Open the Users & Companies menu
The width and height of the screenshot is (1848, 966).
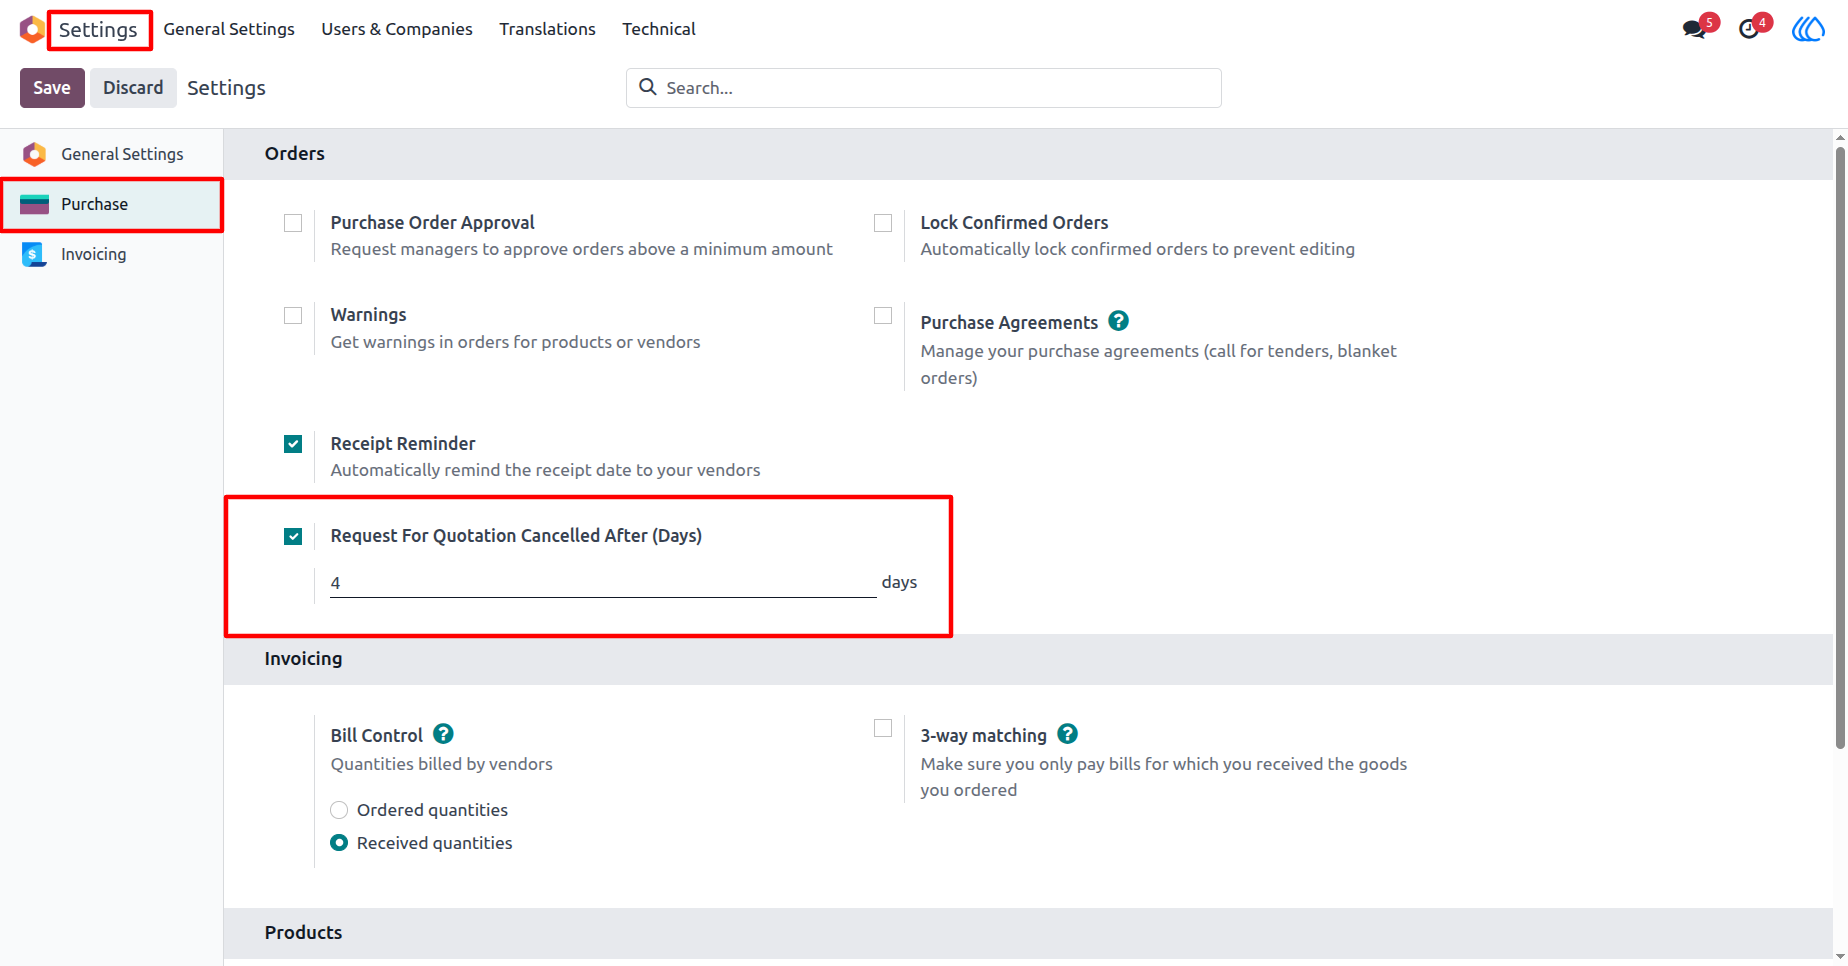click(397, 29)
